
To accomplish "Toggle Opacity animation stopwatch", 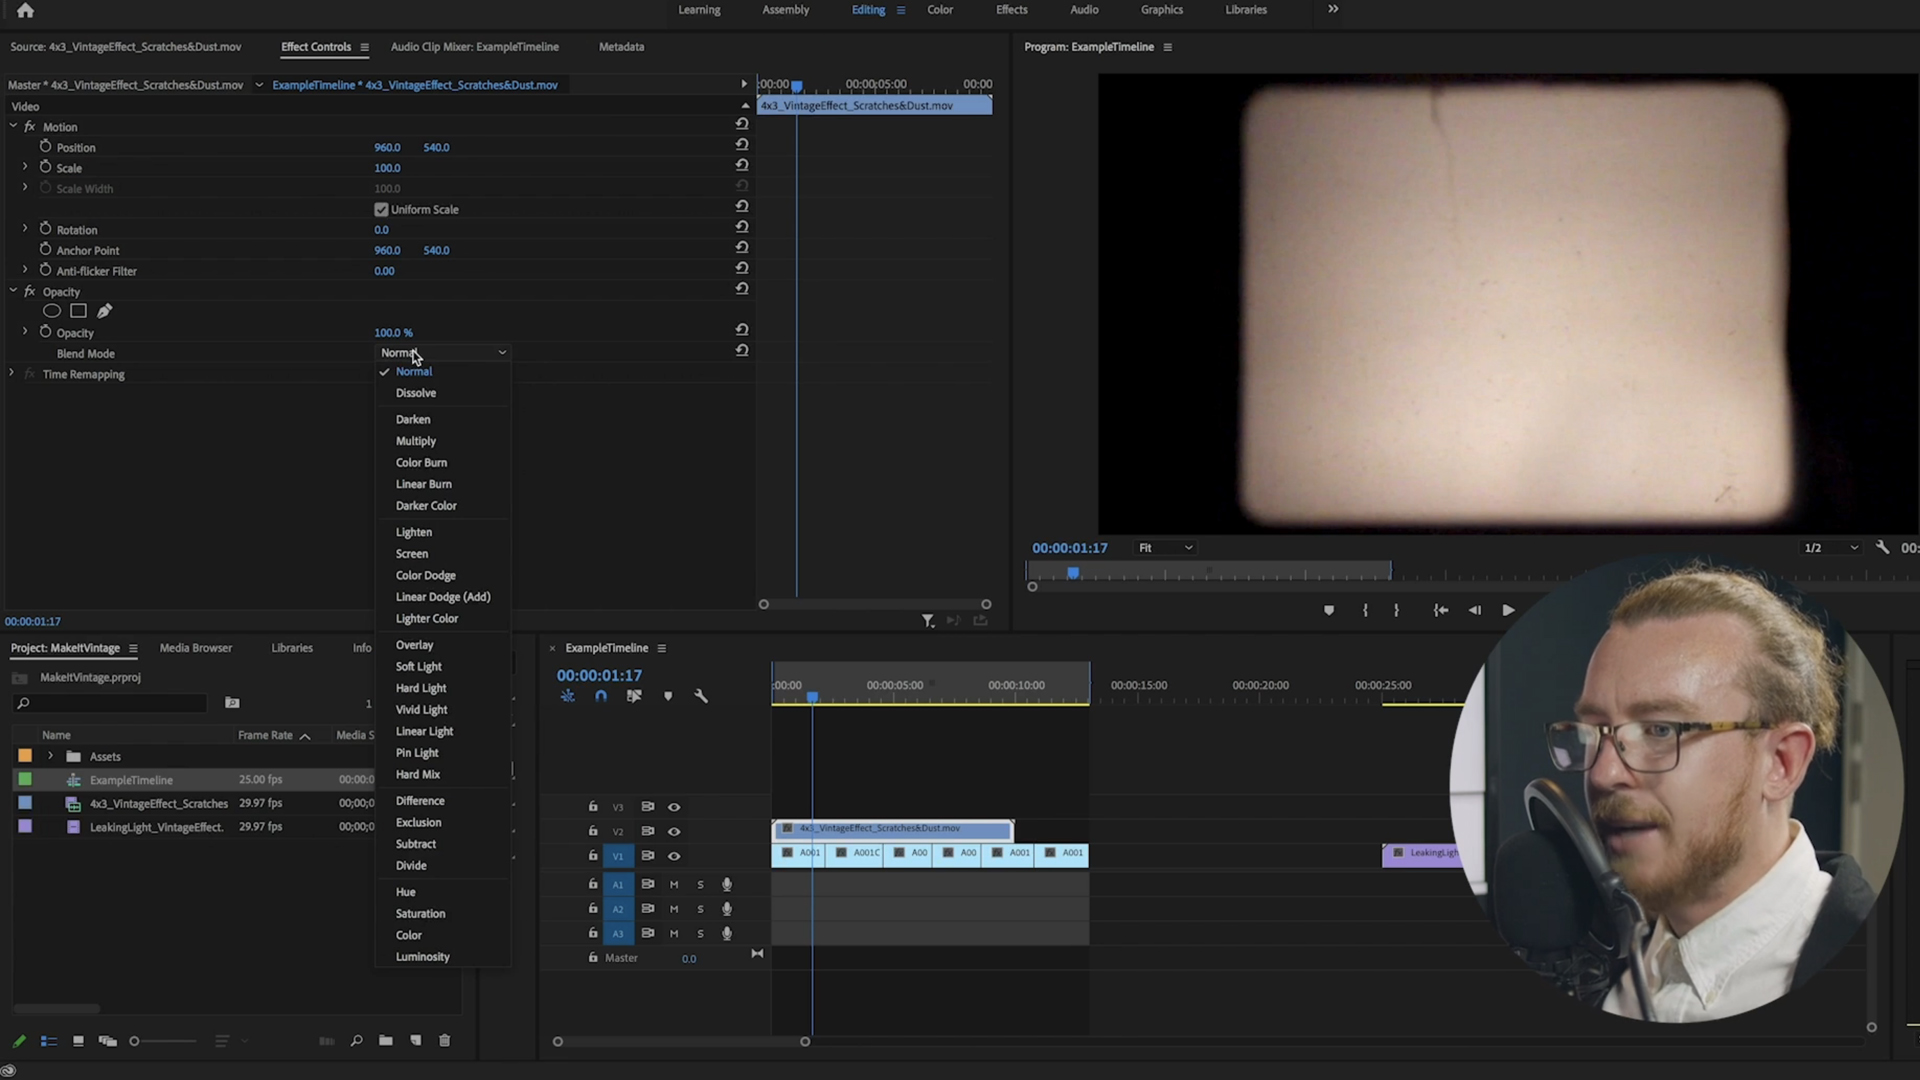I will coord(45,332).
